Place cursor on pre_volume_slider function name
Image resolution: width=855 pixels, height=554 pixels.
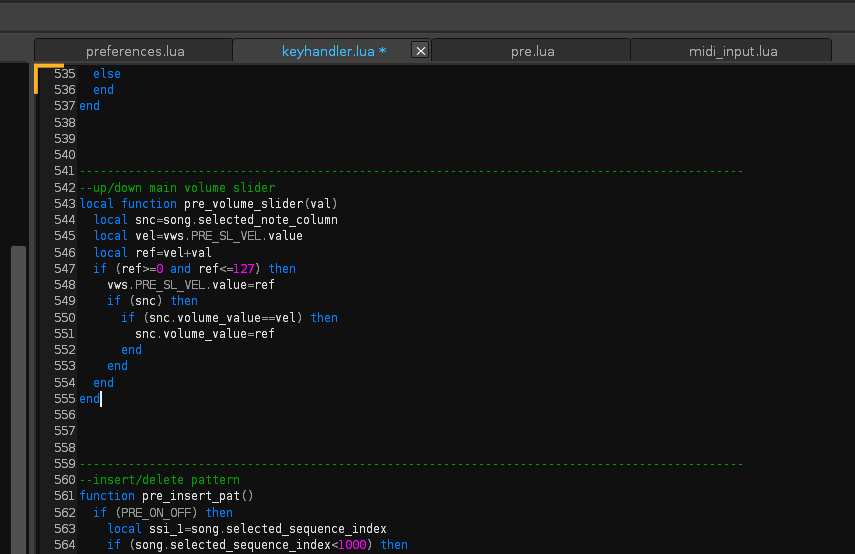pos(243,204)
